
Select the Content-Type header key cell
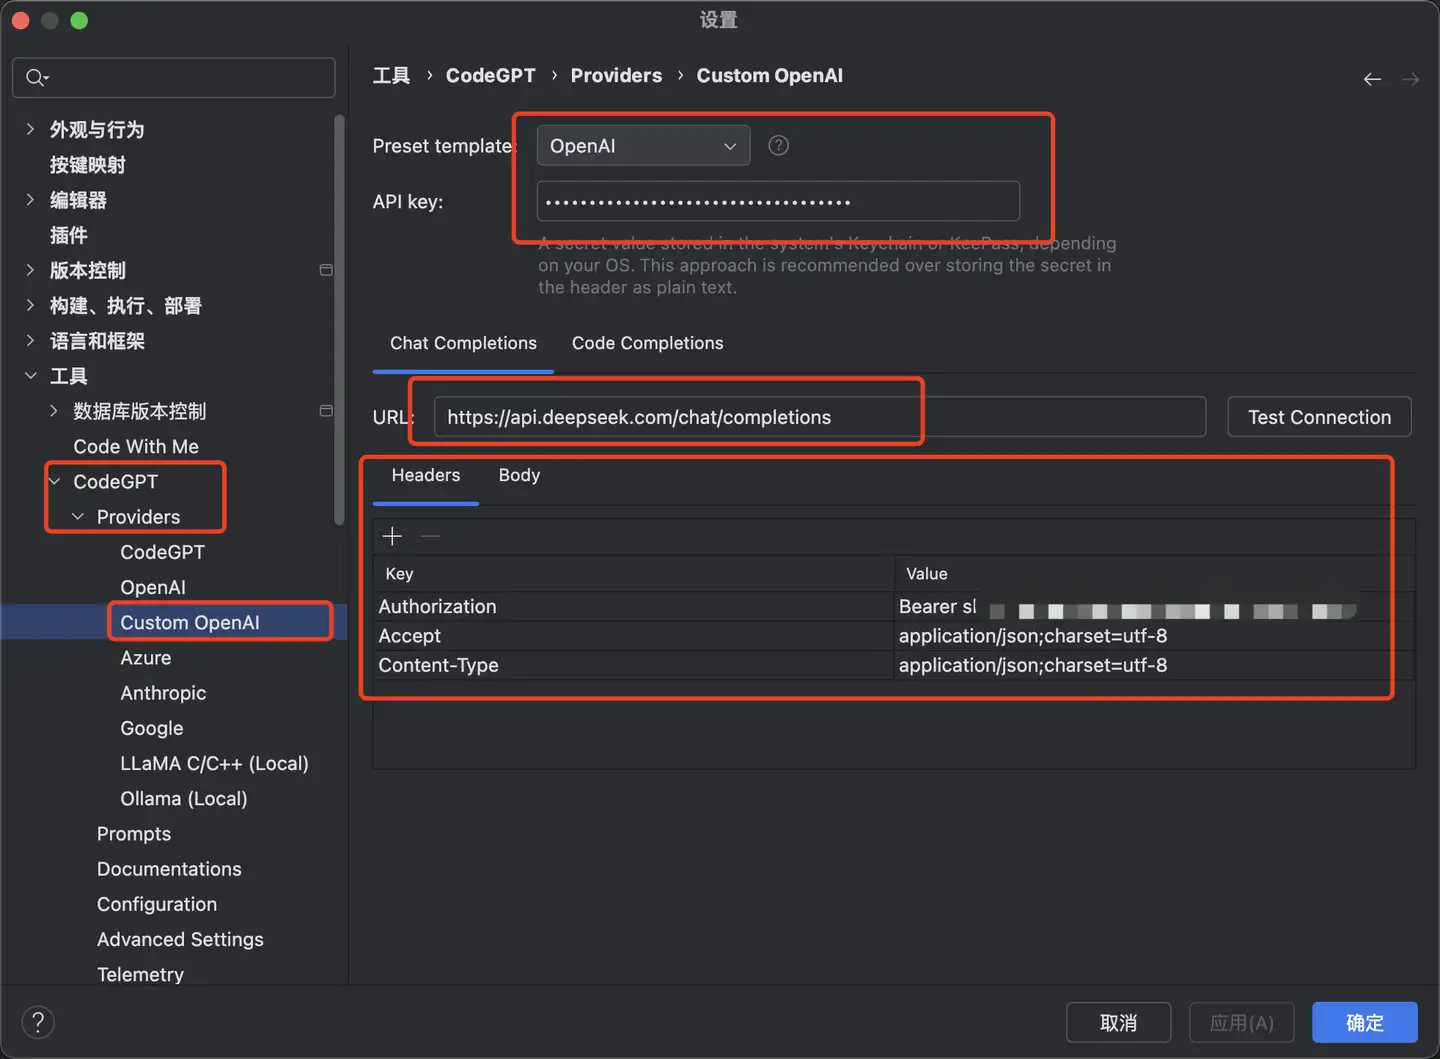(633, 665)
